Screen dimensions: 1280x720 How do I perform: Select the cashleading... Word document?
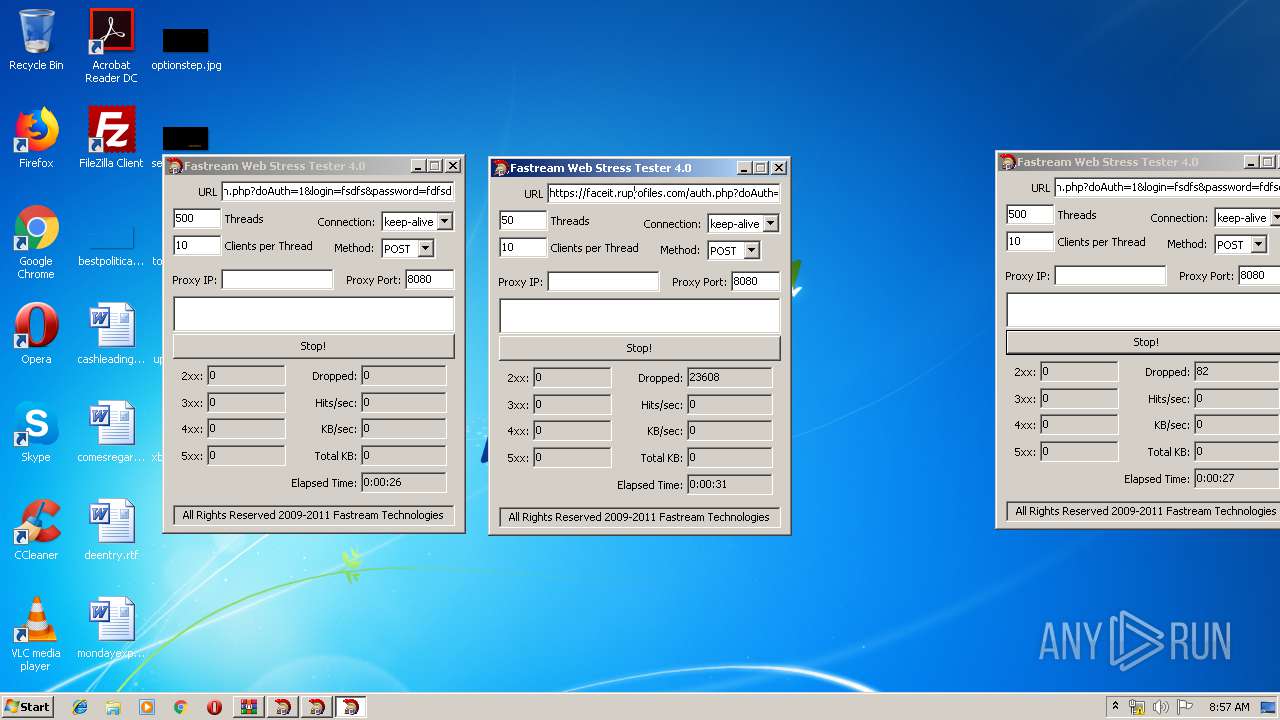(111, 334)
